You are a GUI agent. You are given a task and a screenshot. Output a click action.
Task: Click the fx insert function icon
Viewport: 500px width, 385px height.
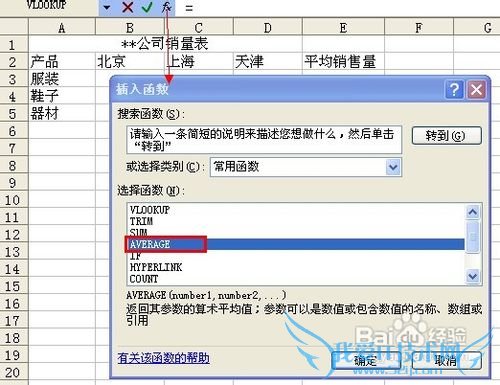click(x=166, y=7)
